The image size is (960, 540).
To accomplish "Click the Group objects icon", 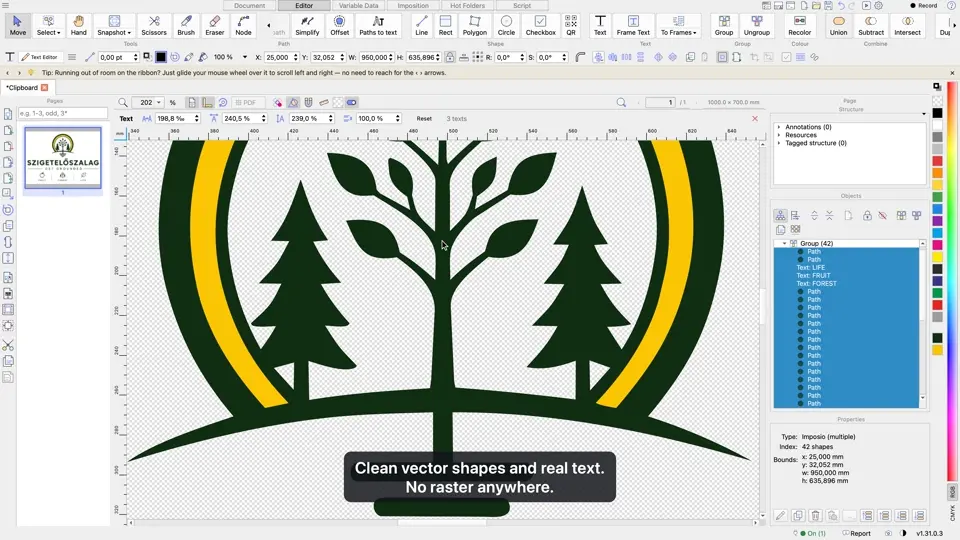I will click(724, 25).
